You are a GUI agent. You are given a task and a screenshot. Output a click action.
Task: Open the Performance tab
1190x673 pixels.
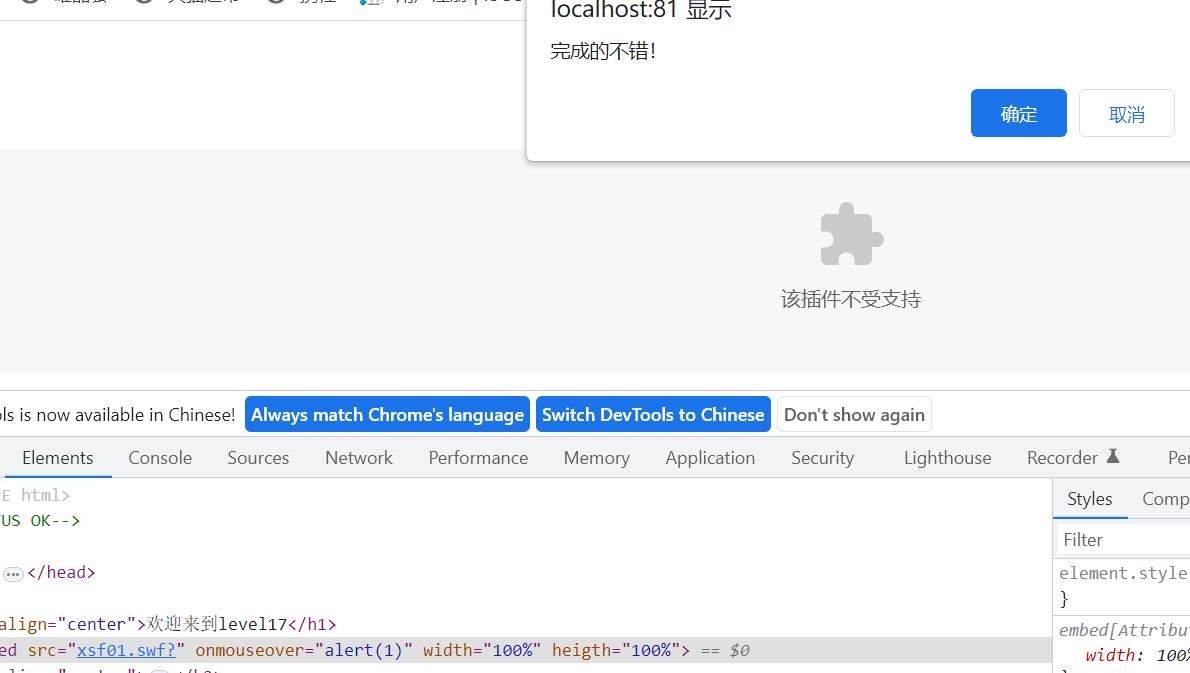478,458
